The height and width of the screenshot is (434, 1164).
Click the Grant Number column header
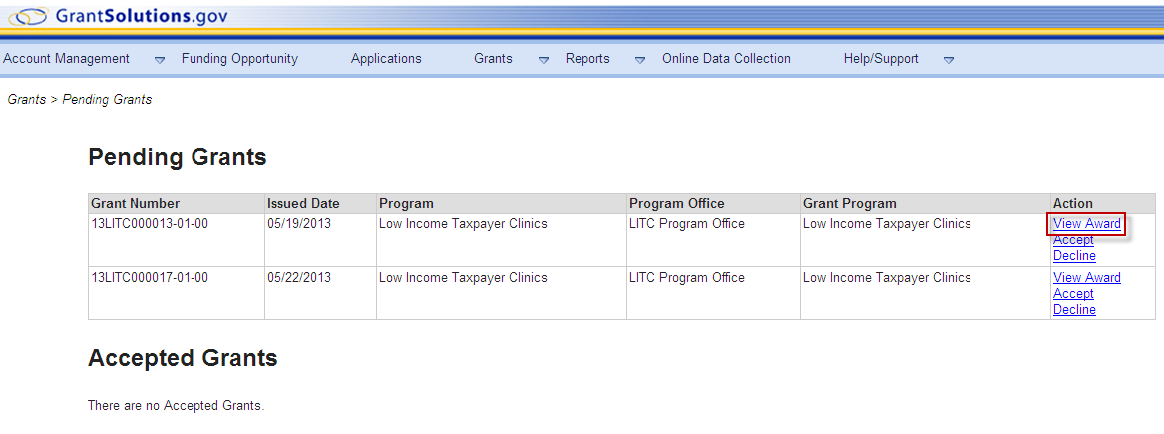[x=136, y=204]
